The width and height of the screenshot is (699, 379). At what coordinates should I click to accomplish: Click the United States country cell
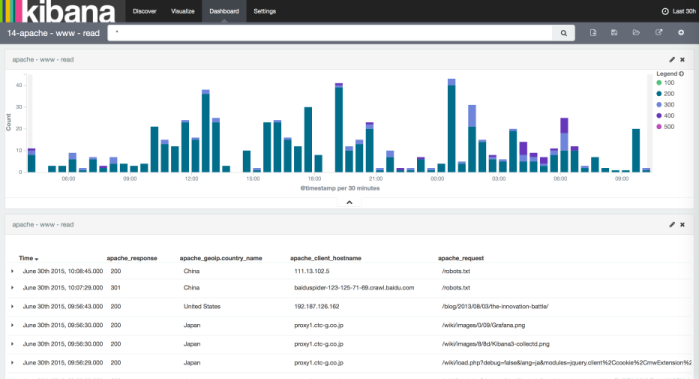[x=202, y=306]
